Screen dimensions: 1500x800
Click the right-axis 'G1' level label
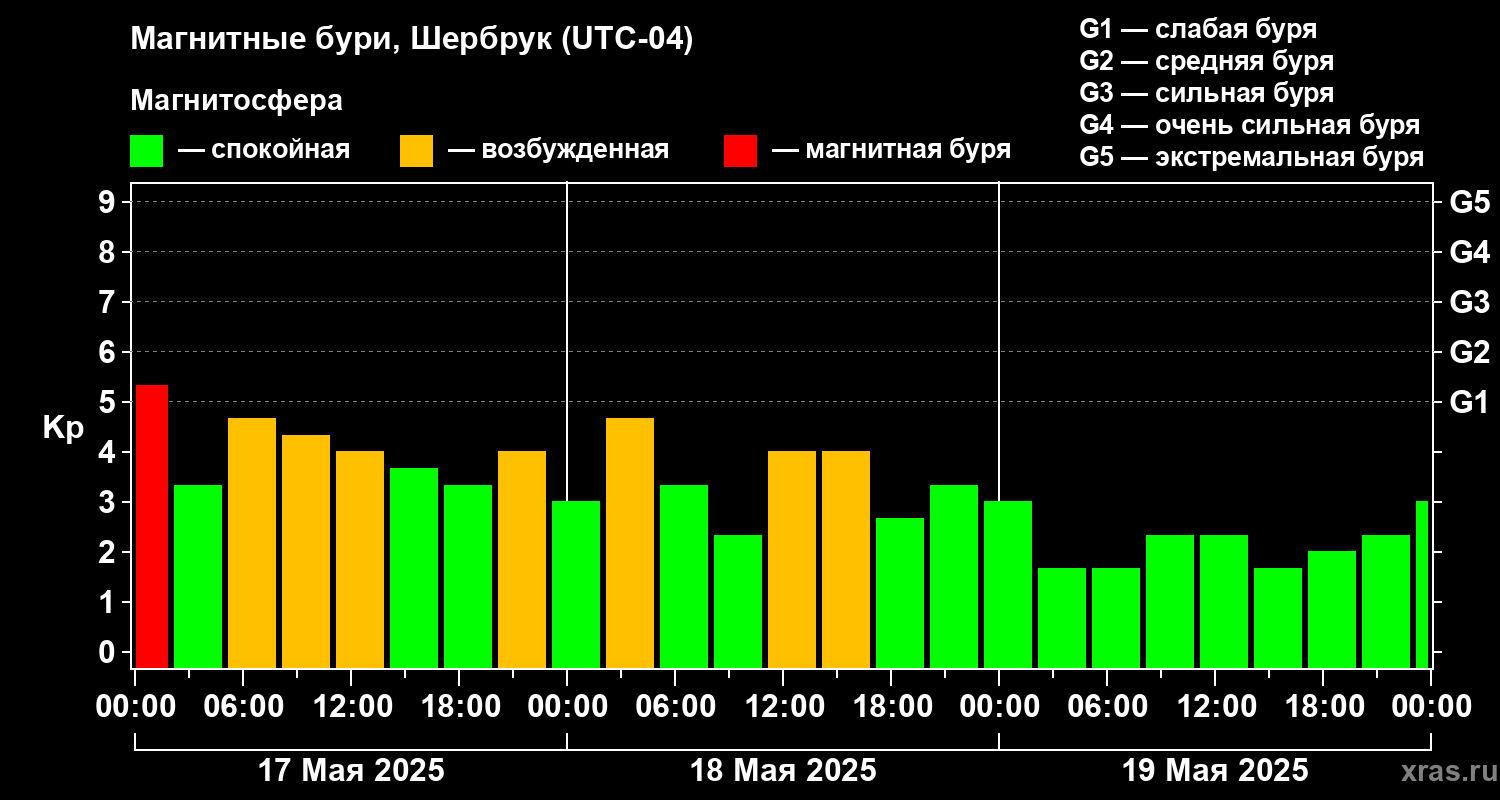(x=1469, y=402)
